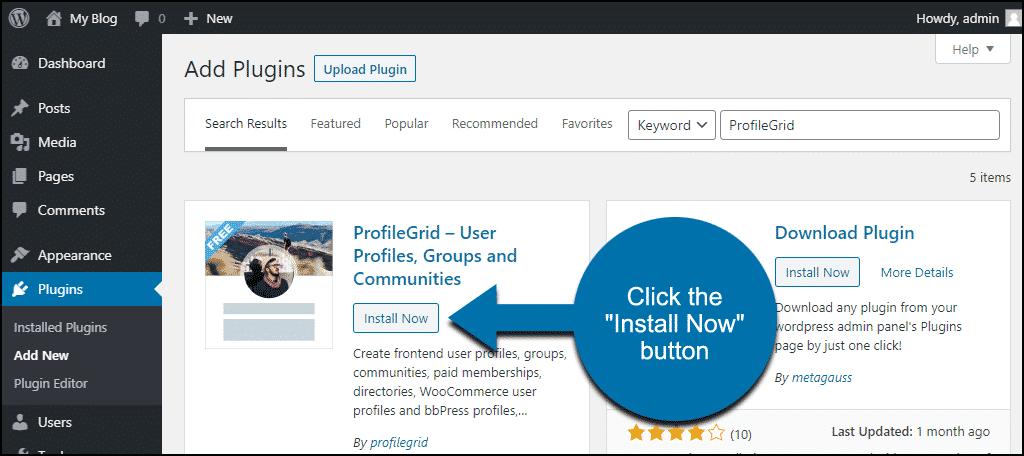This screenshot has height=456, width=1024.
Task: Click the Pages icon in sidebar
Action: (x=20, y=176)
